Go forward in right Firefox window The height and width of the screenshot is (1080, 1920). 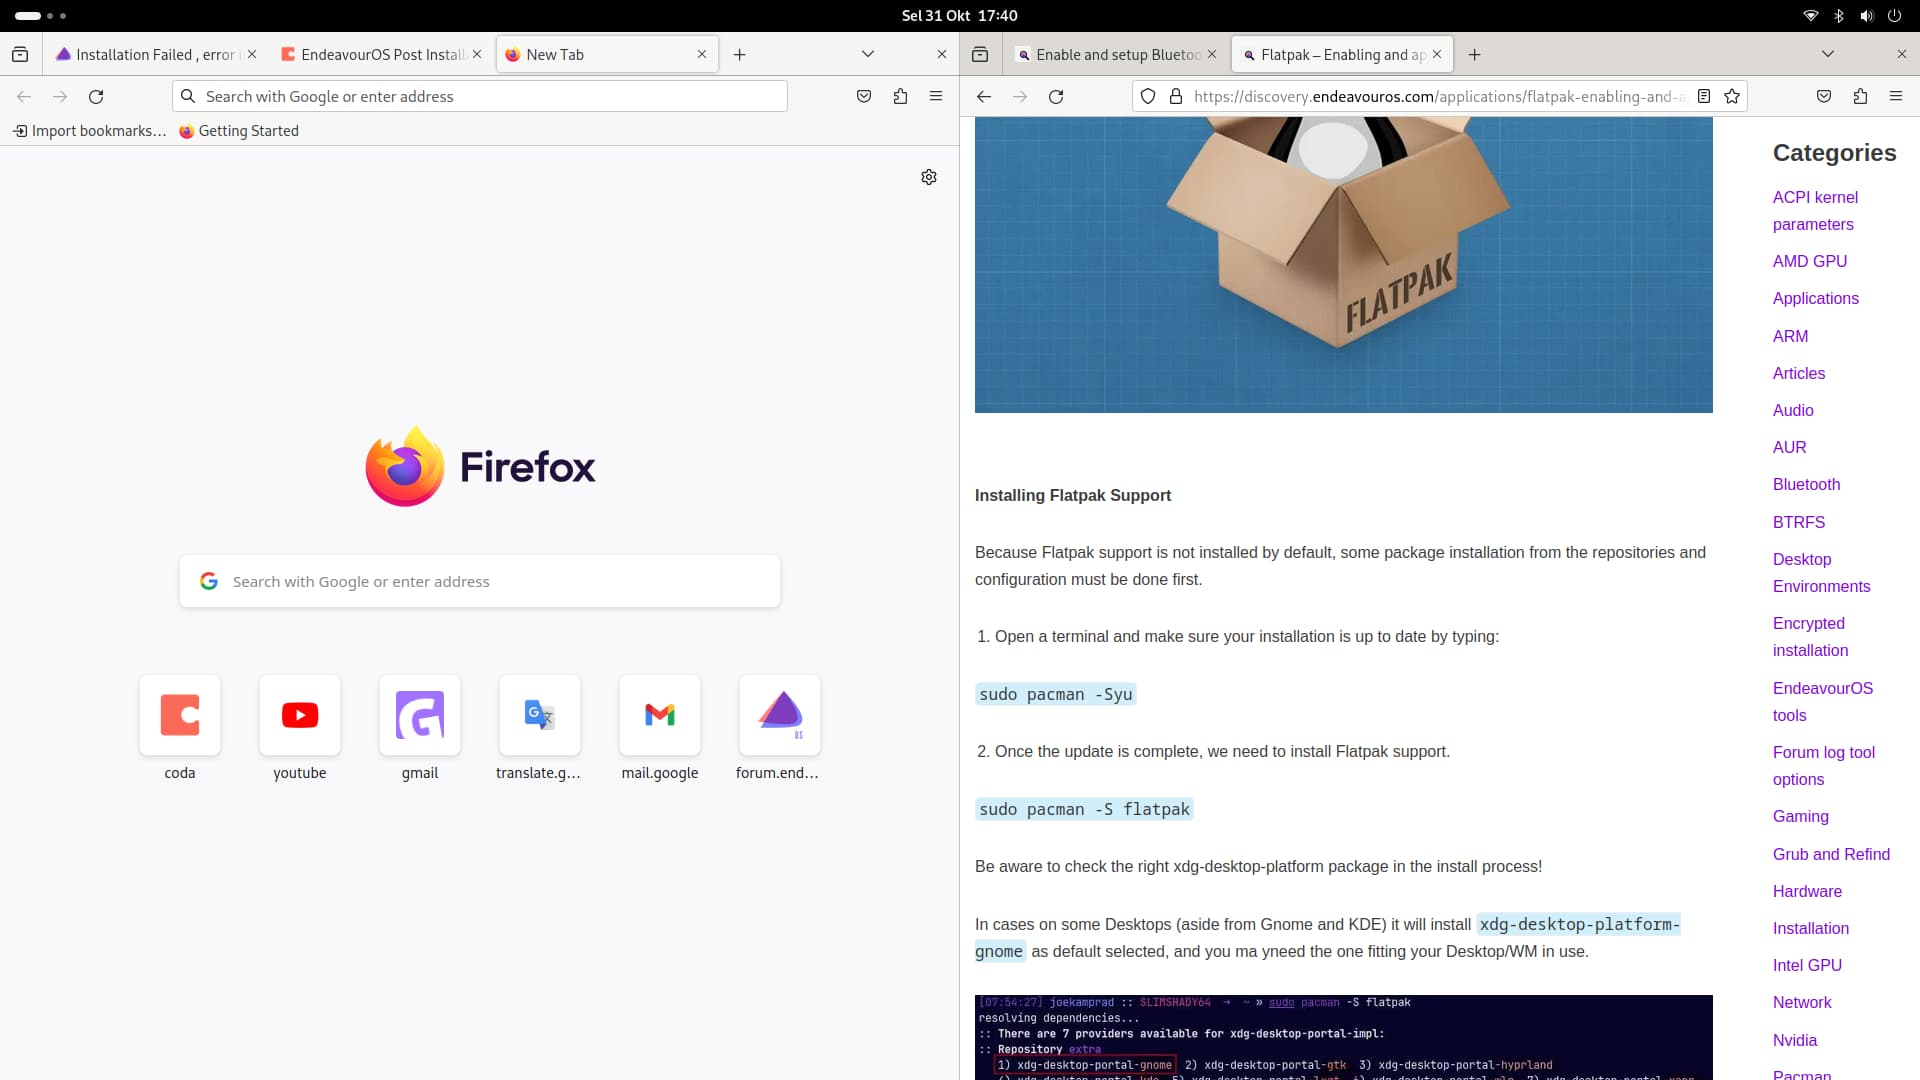tap(1020, 96)
